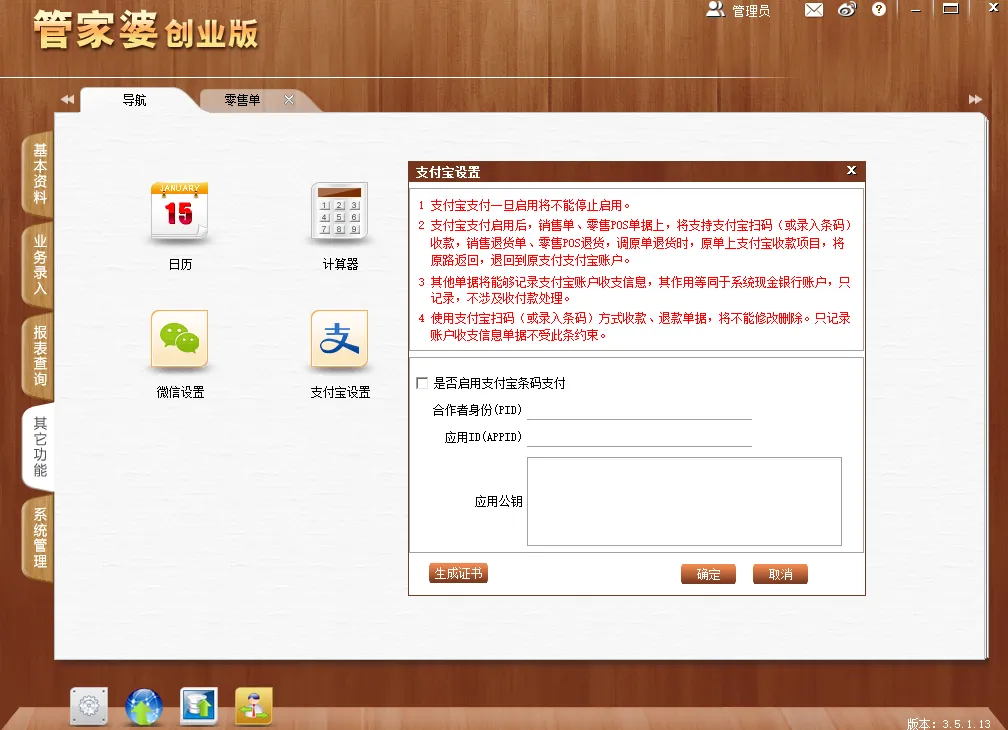Open 微信设置 WeChat settings icon
1008x730 pixels.
179,339
